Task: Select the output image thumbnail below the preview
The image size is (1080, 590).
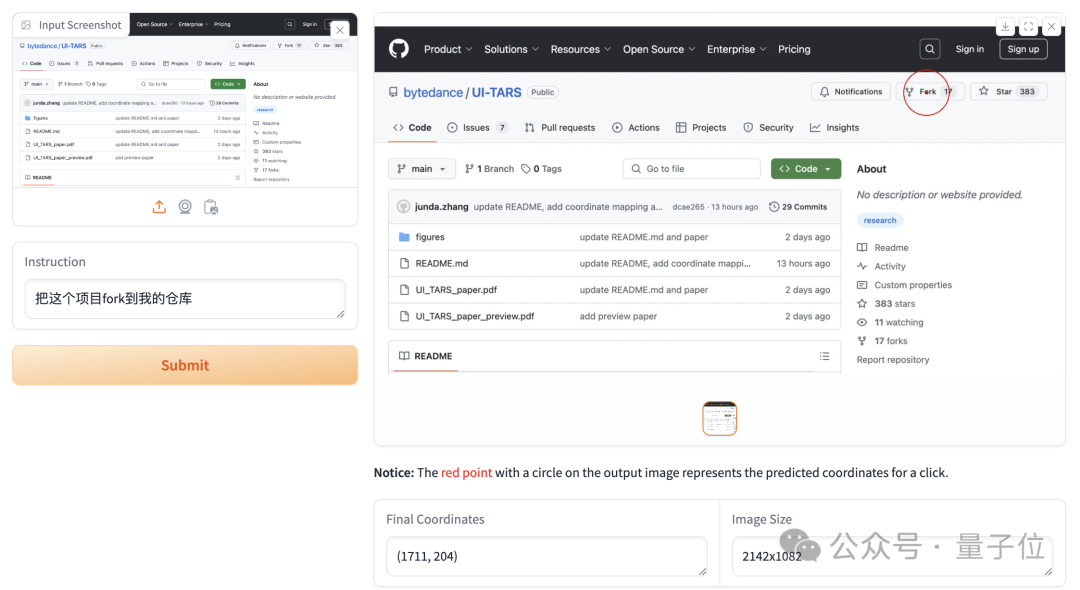Action: 719,419
